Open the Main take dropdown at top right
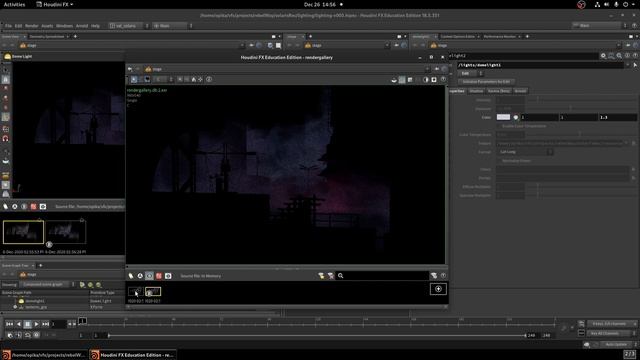 (599, 25)
